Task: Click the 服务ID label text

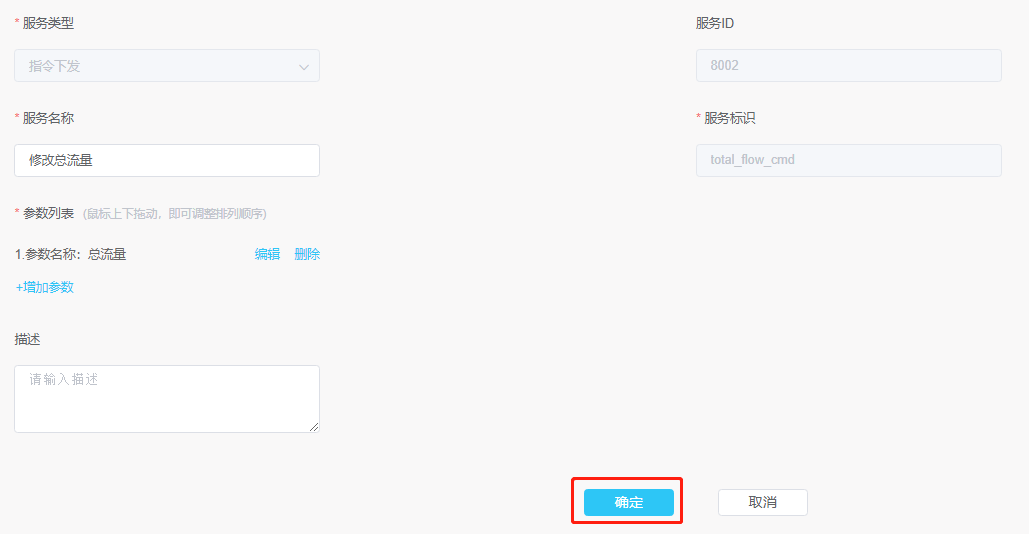Action: (x=715, y=24)
